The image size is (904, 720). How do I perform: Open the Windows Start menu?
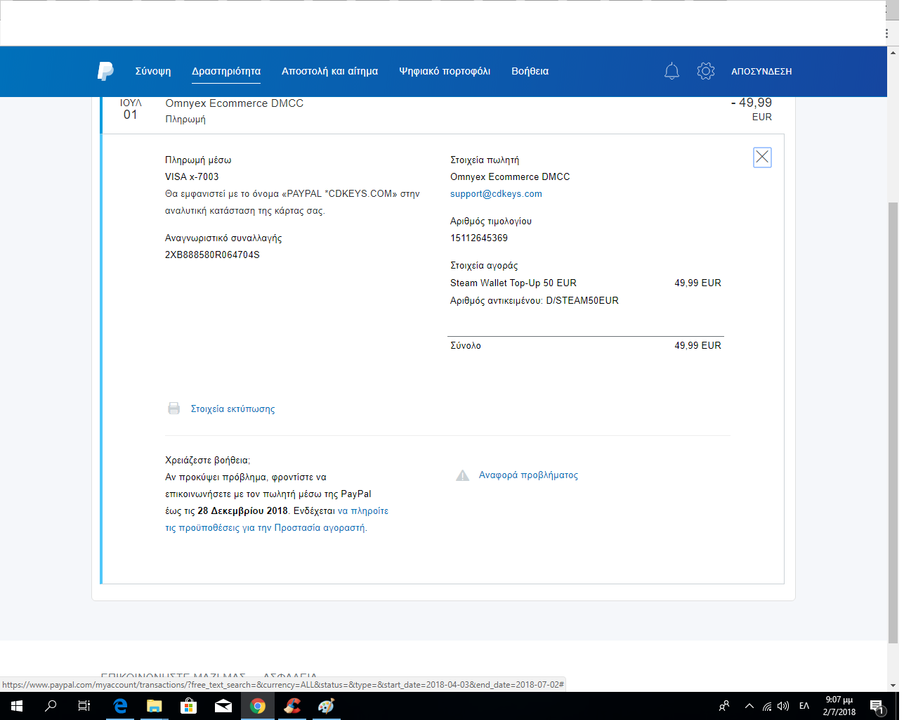pyautogui.click(x=17, y=706)
